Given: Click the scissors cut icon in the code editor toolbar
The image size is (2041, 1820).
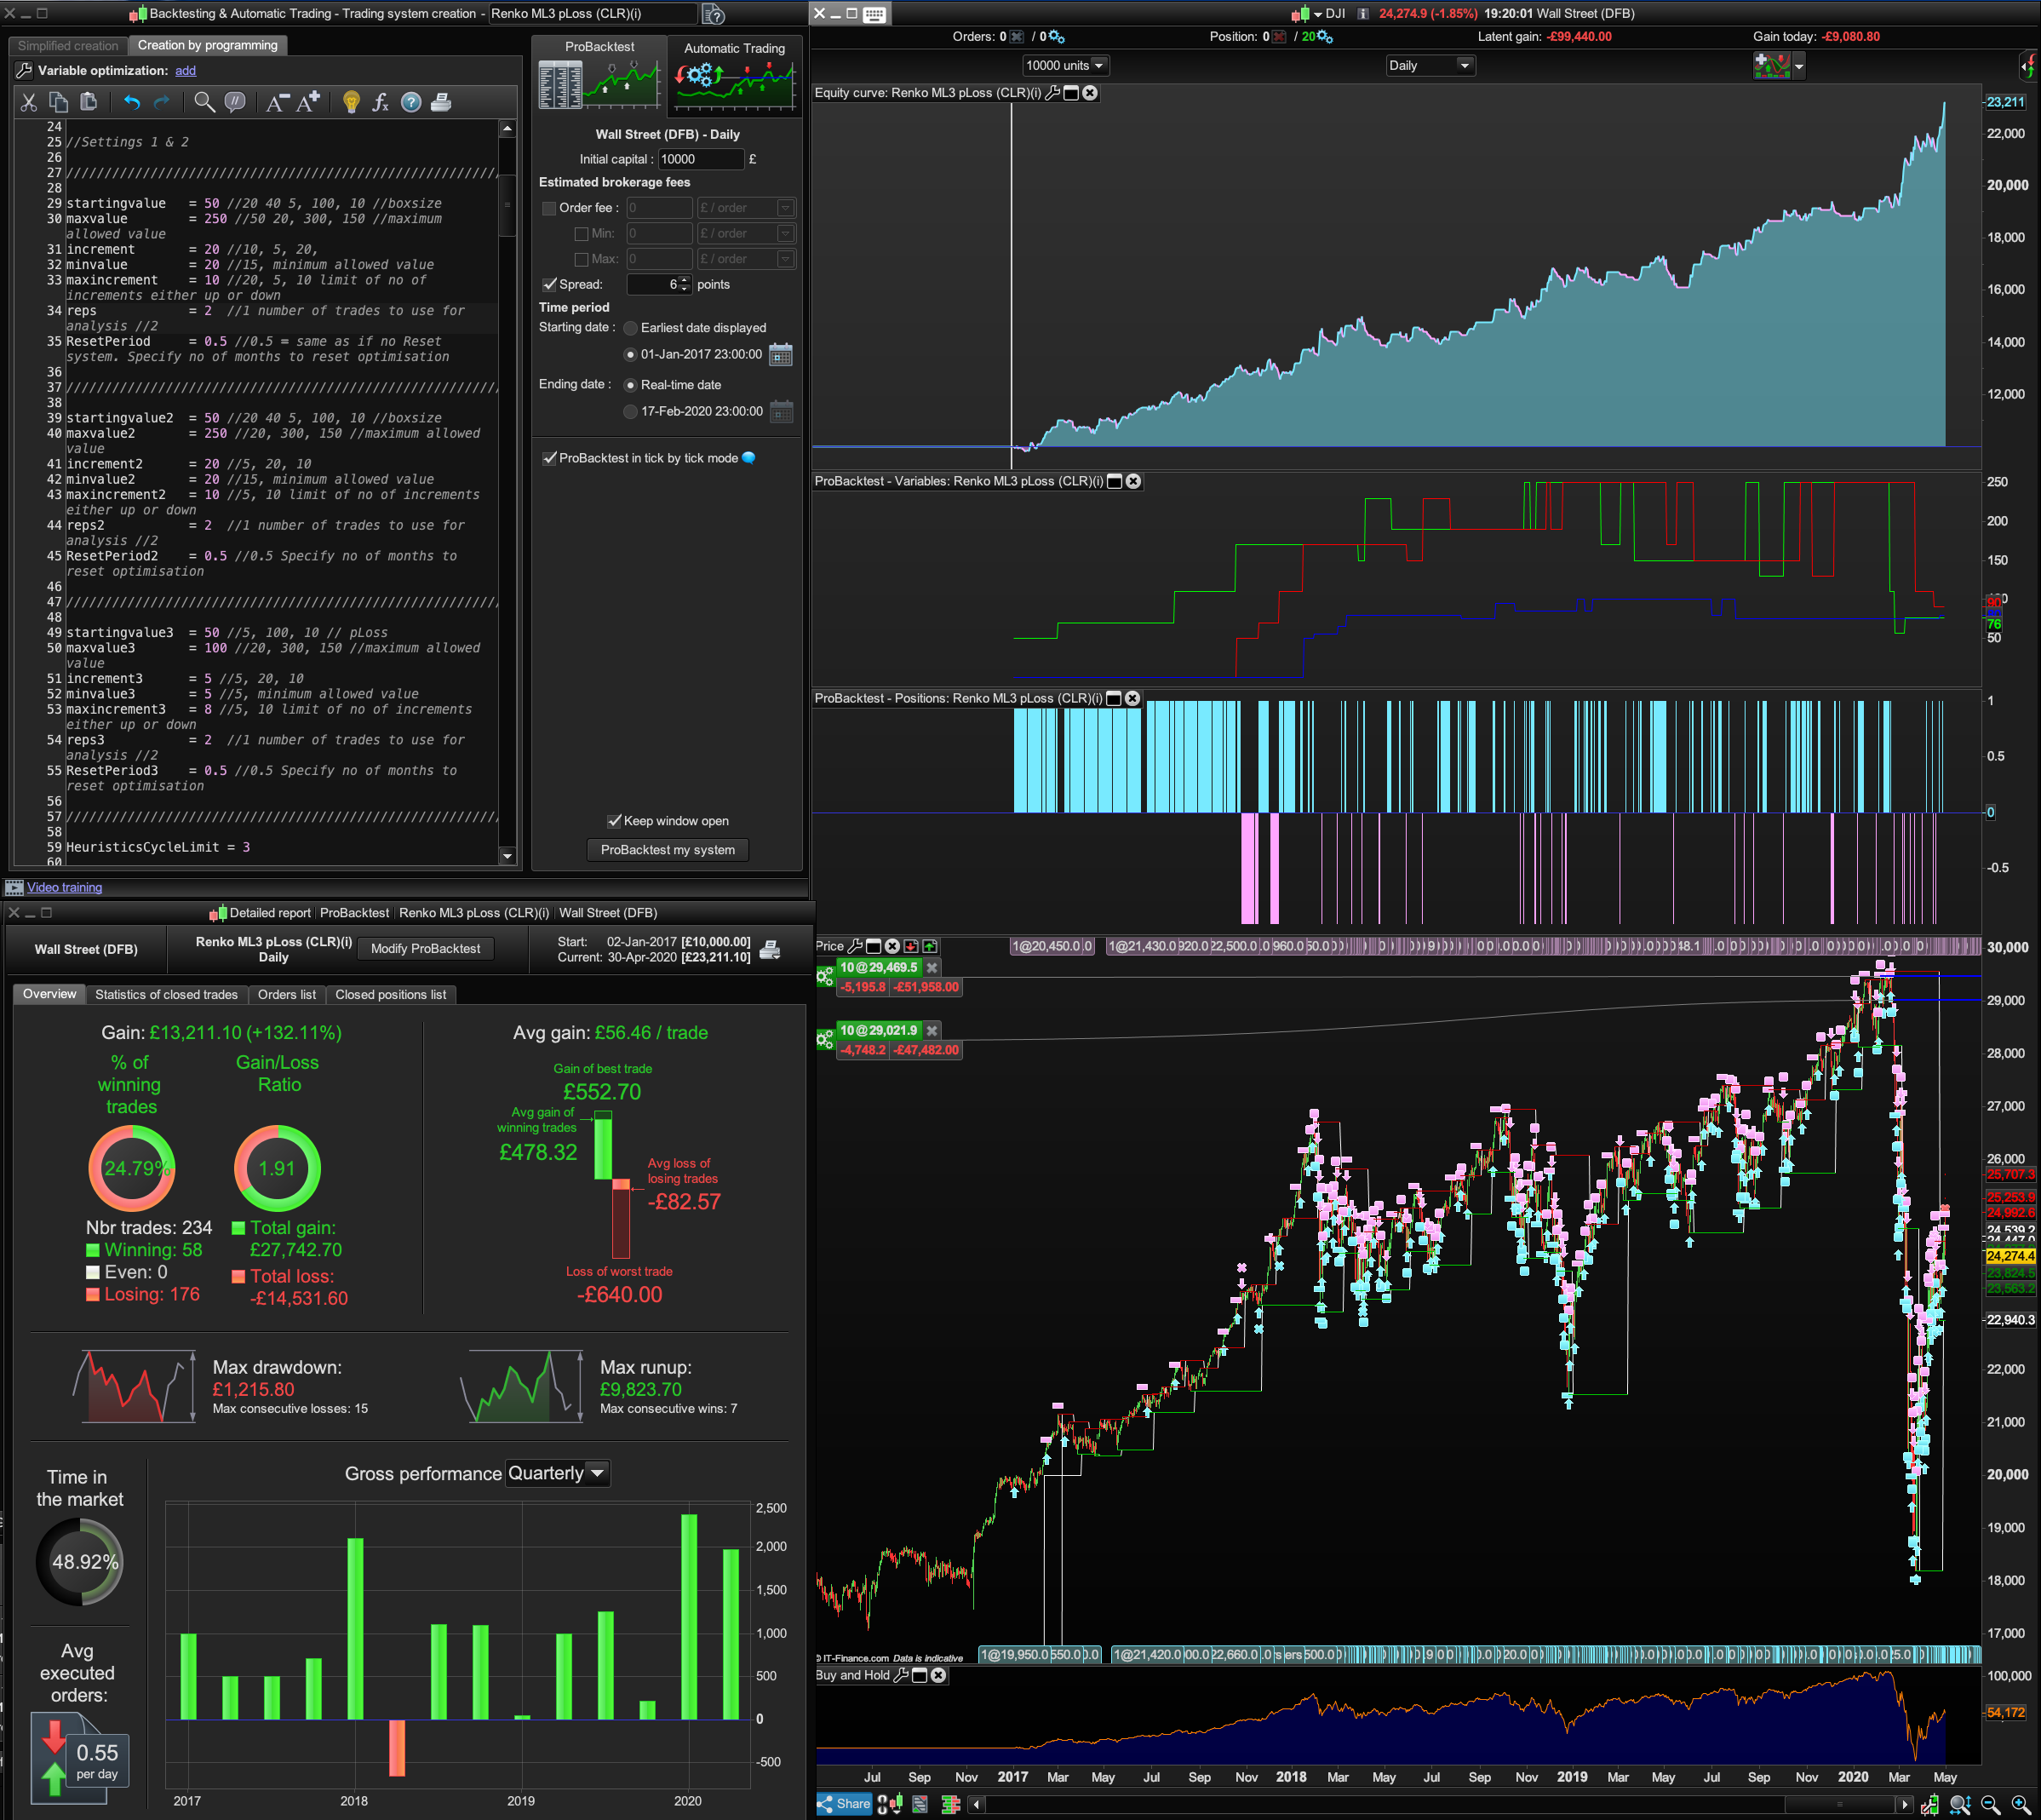Looking at the screenshot, I should [x=28, y=102].
